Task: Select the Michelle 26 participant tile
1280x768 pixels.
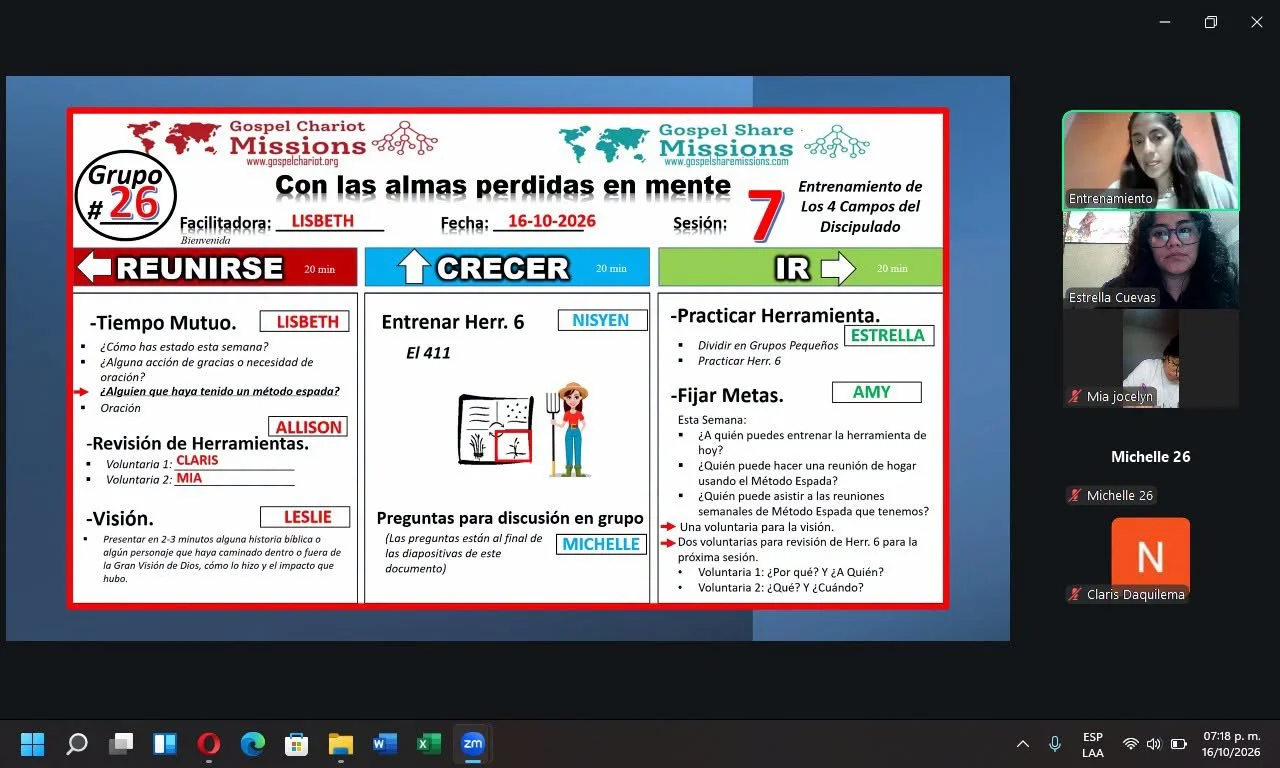Action: point(1151,457)
